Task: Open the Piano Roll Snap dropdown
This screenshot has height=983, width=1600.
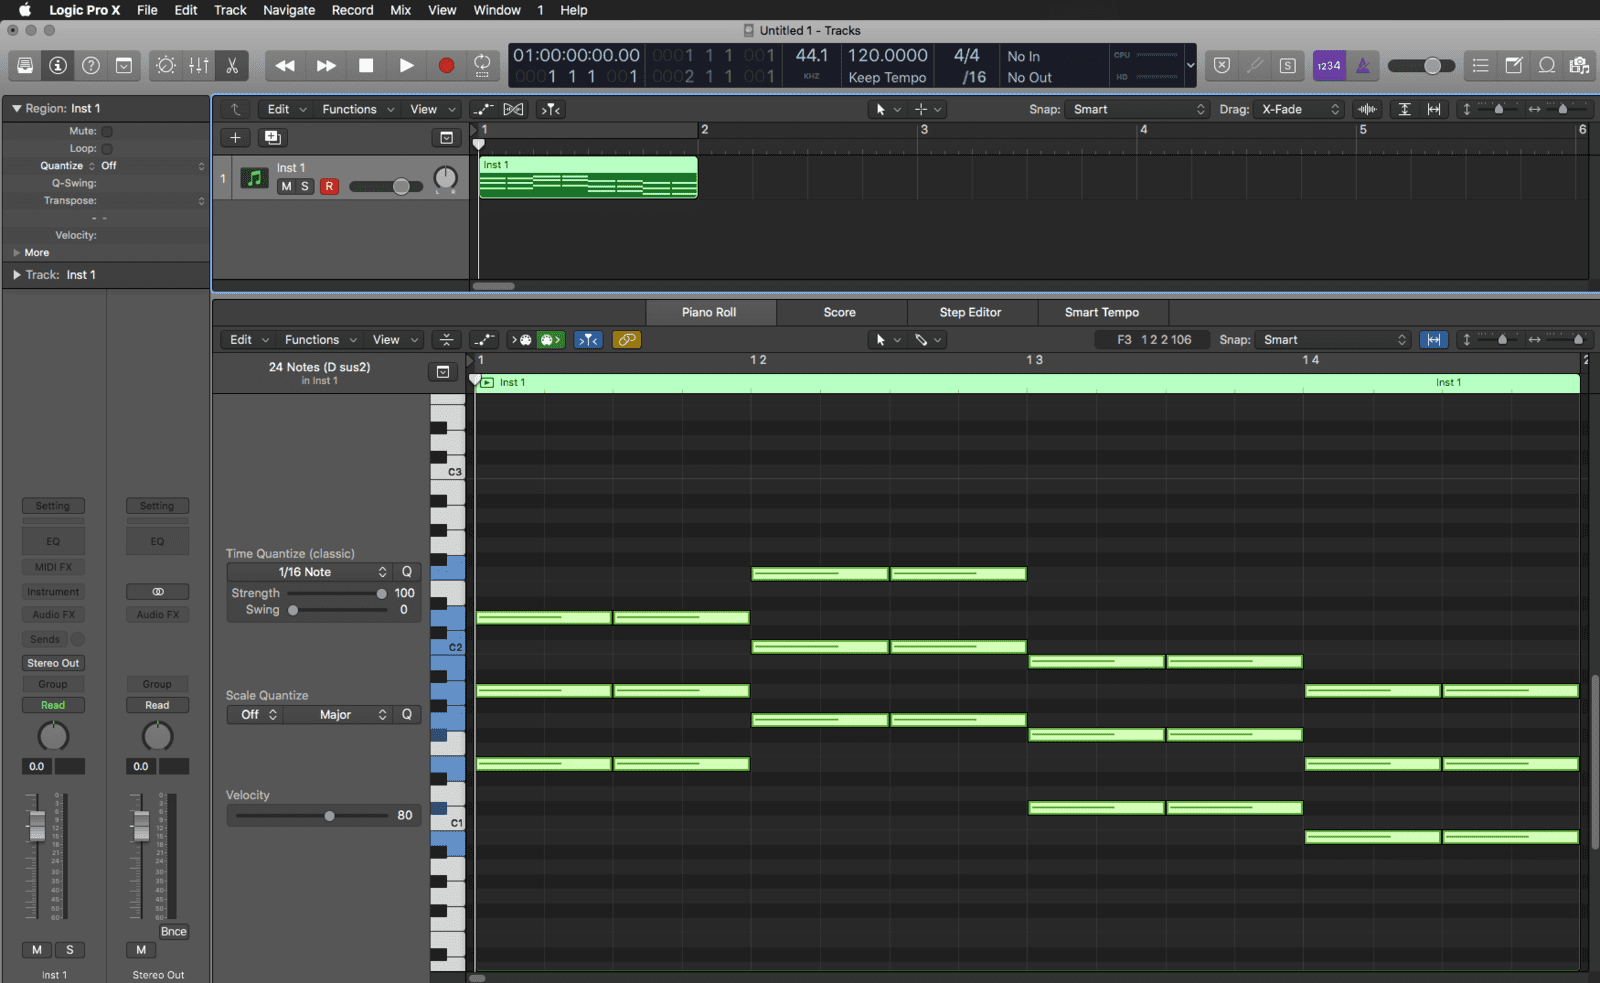Action: coord(1332,340)
